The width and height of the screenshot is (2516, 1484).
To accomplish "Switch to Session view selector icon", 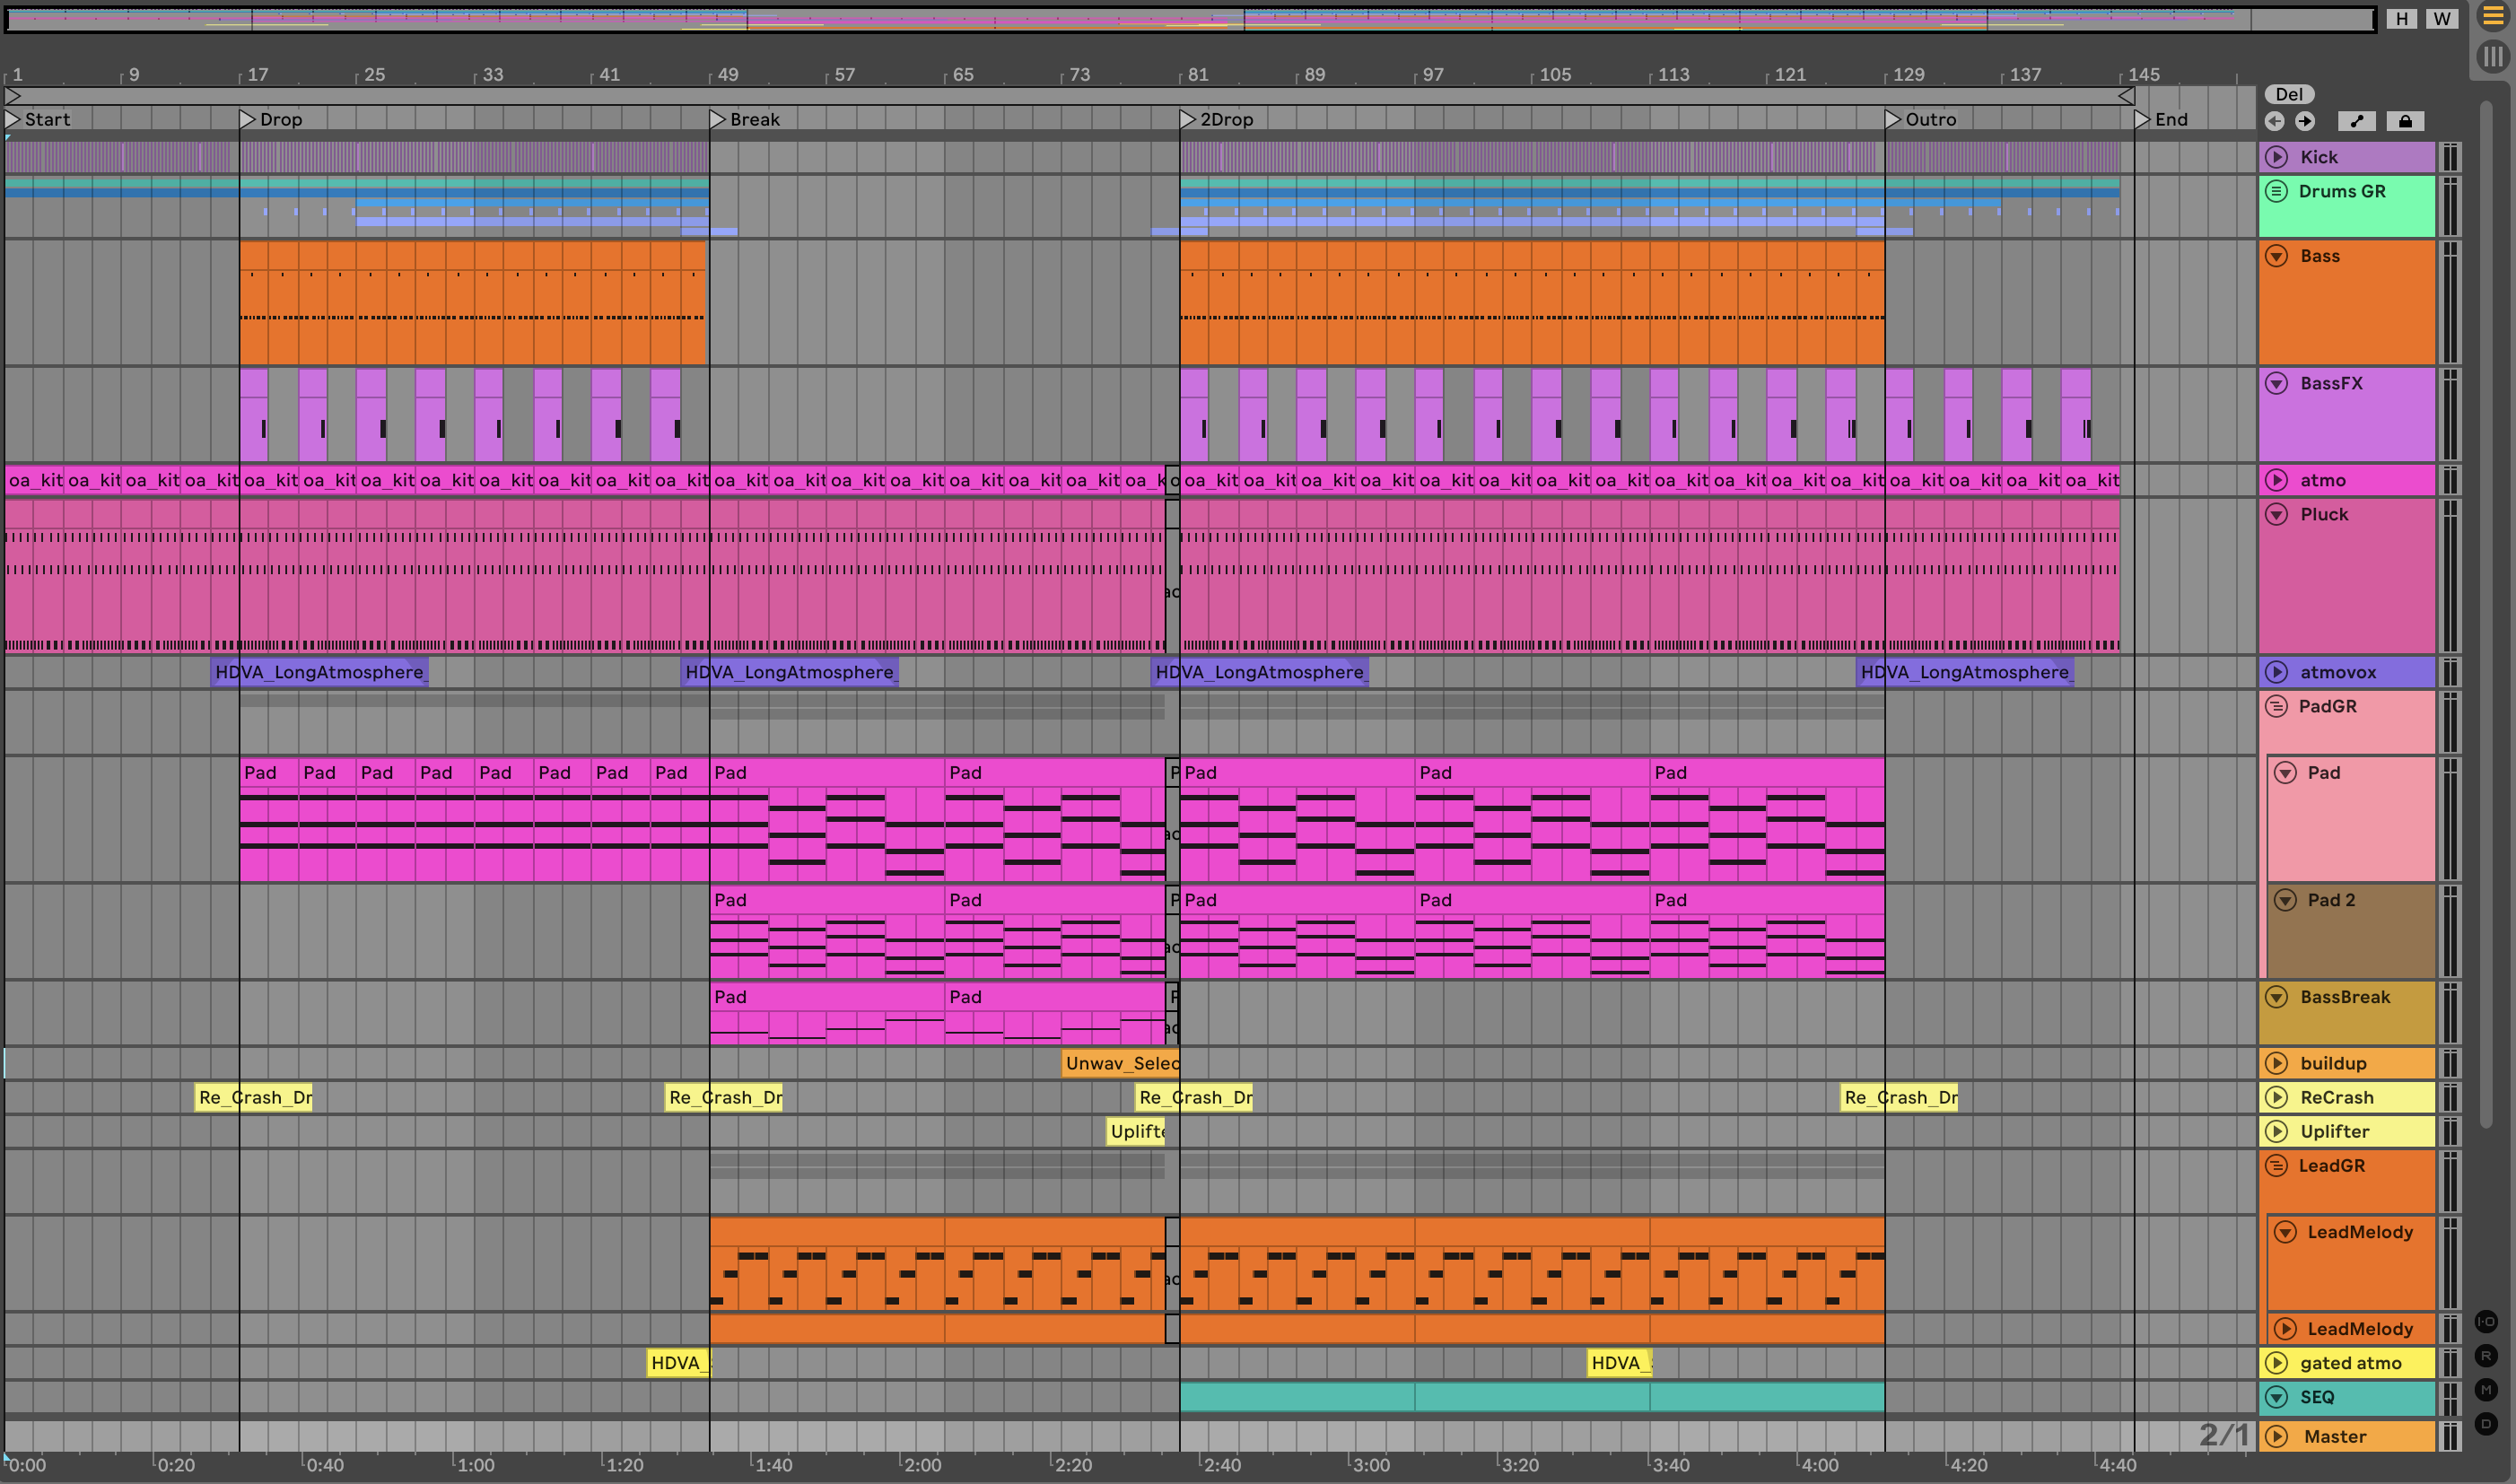I will pyautogui.click(x=2493, y=56).
